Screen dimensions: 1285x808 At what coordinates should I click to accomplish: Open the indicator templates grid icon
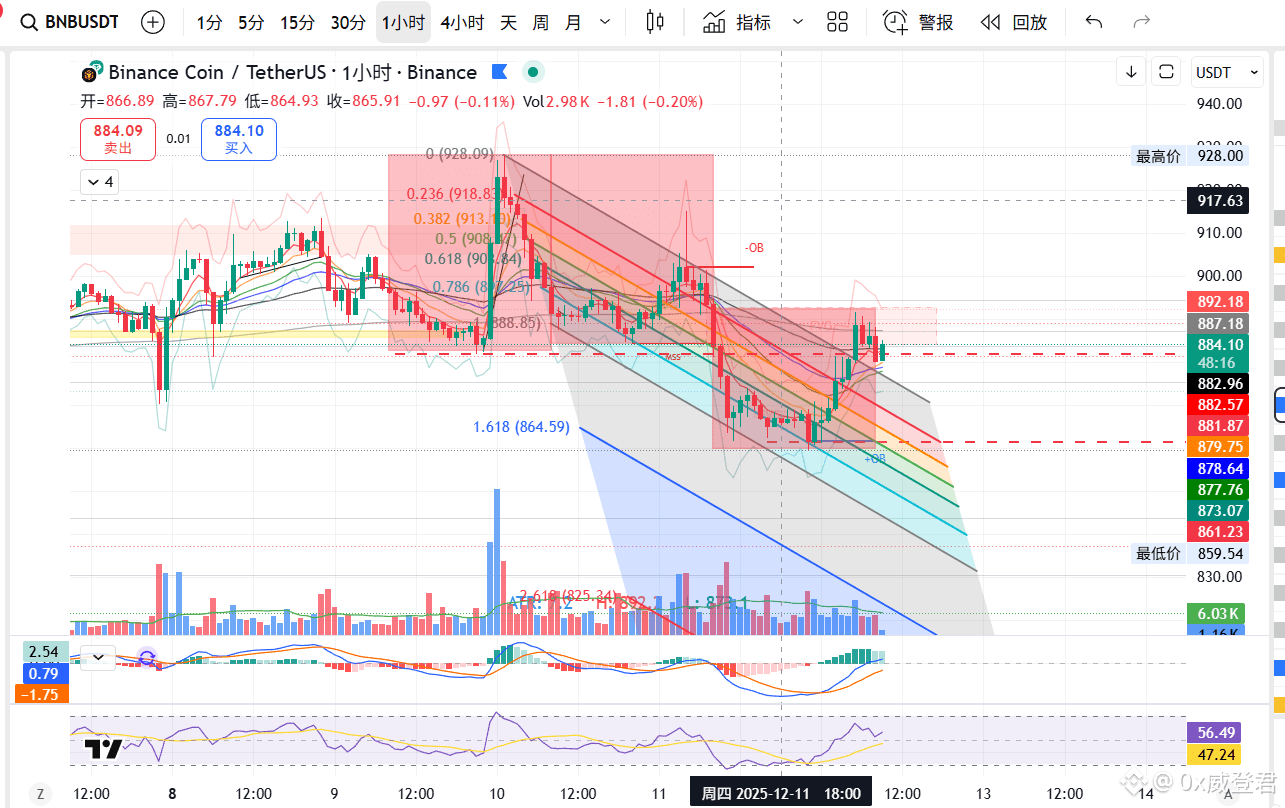tap(838, 22)
